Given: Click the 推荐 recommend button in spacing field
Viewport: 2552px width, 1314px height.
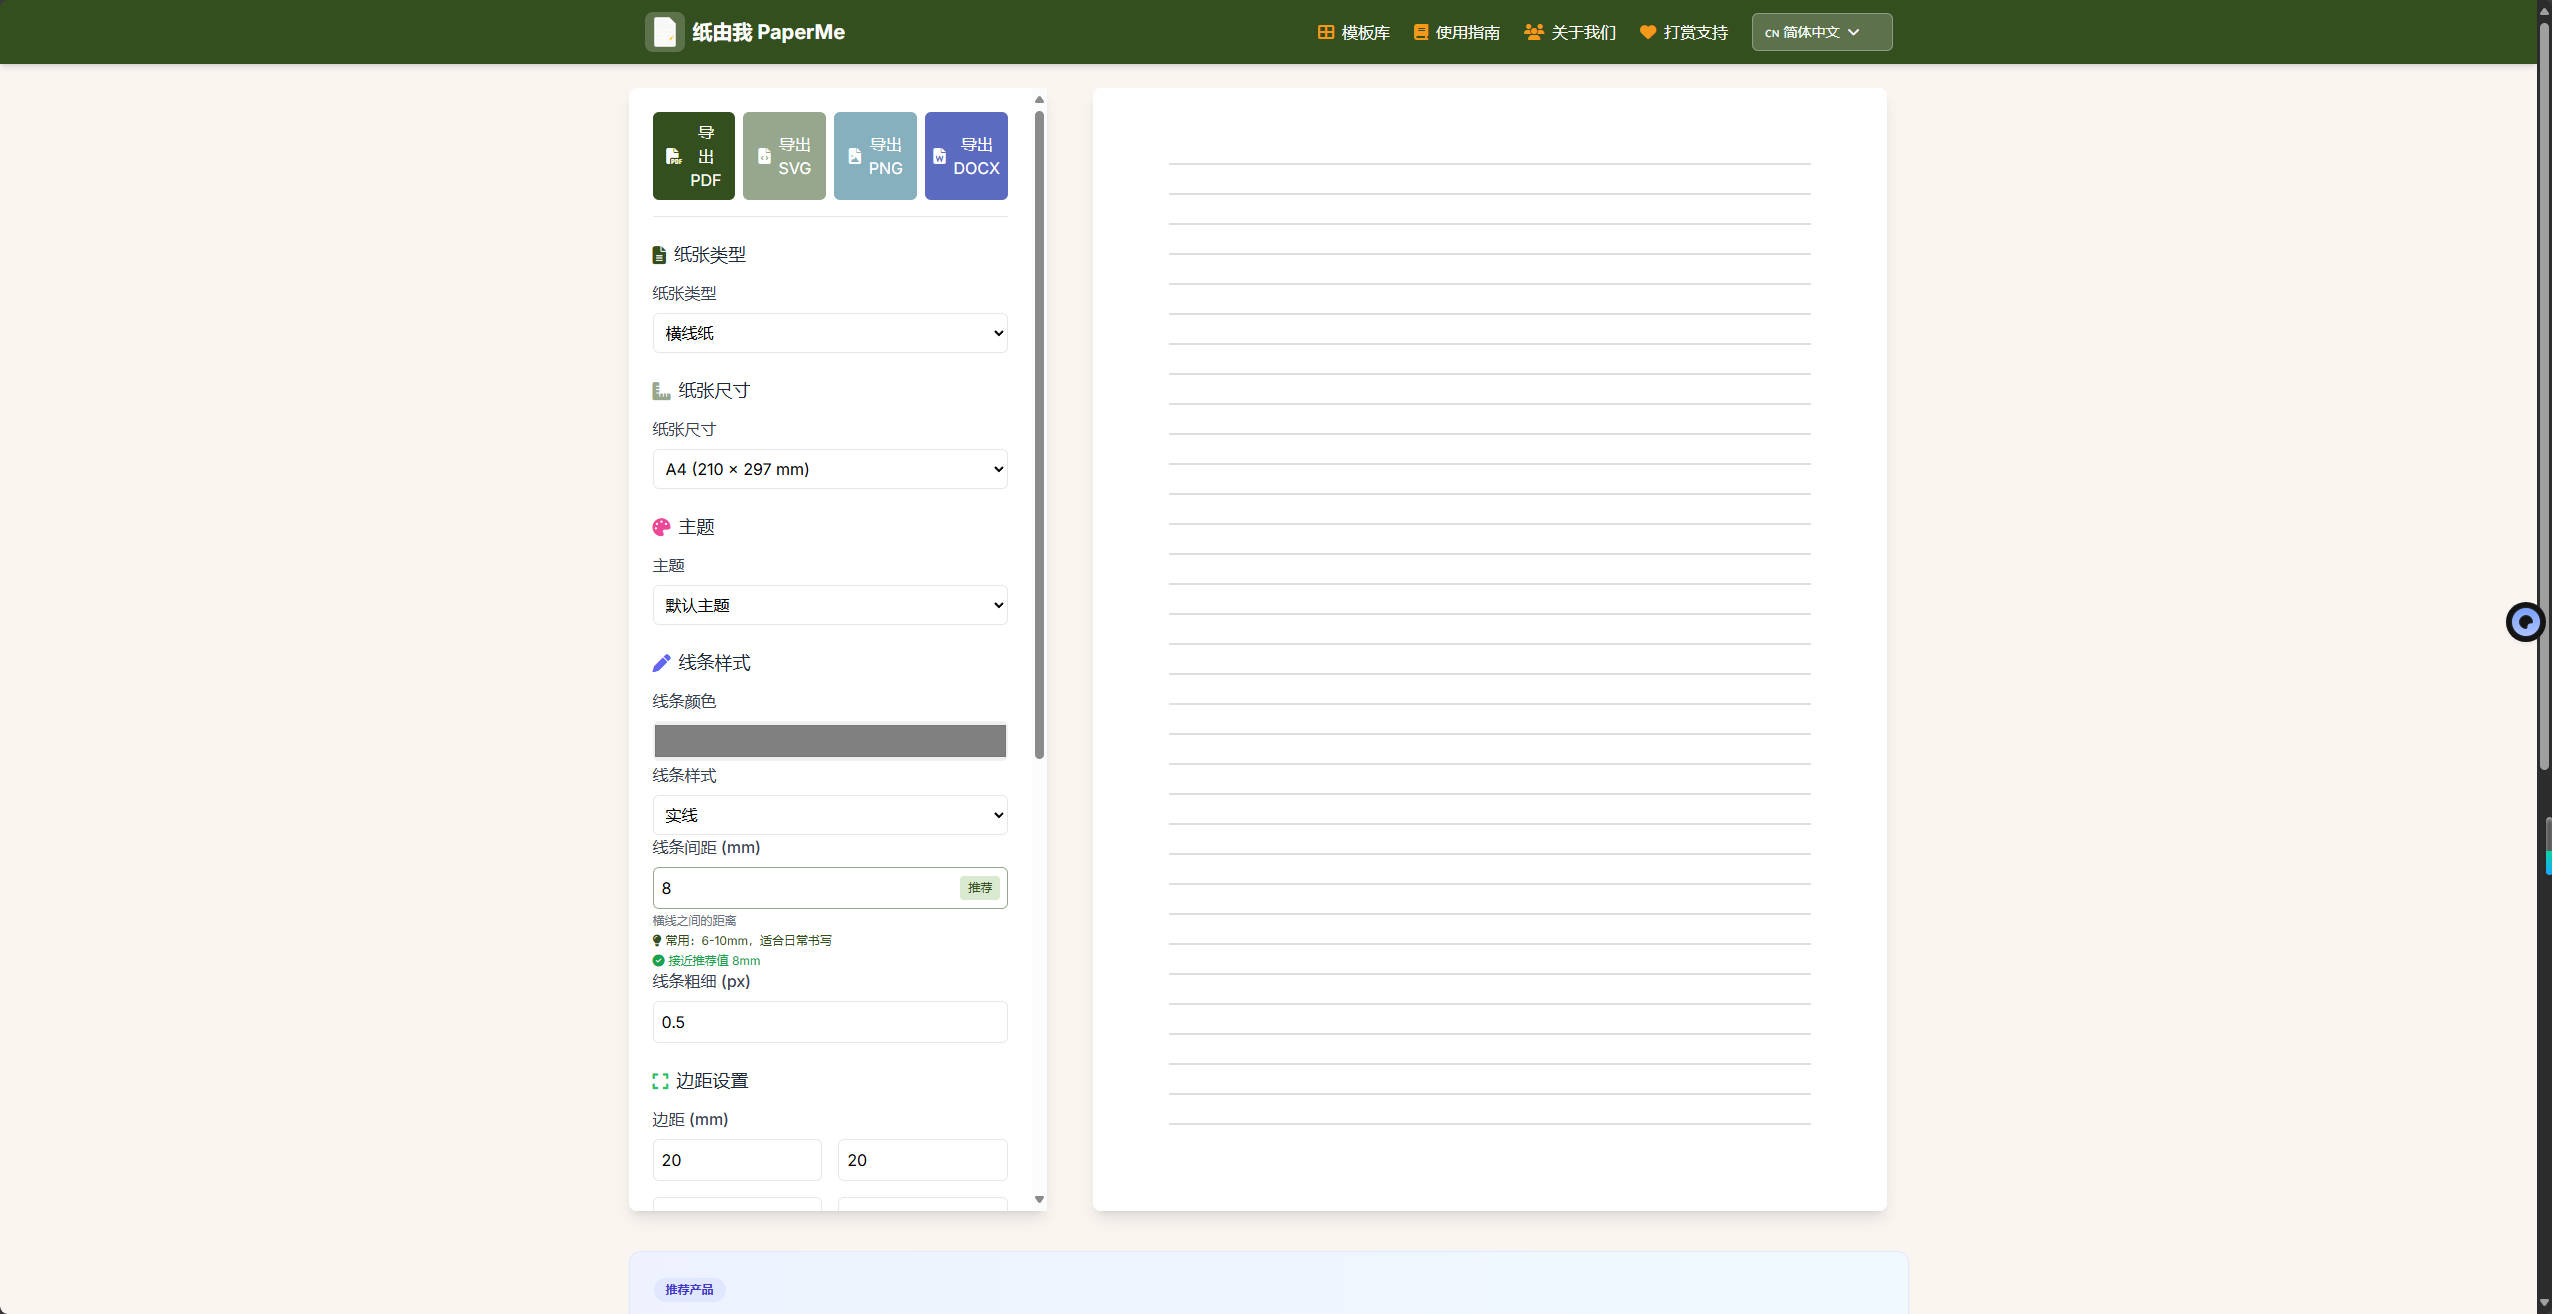Looking at the screenshot, I should (979, 888).
